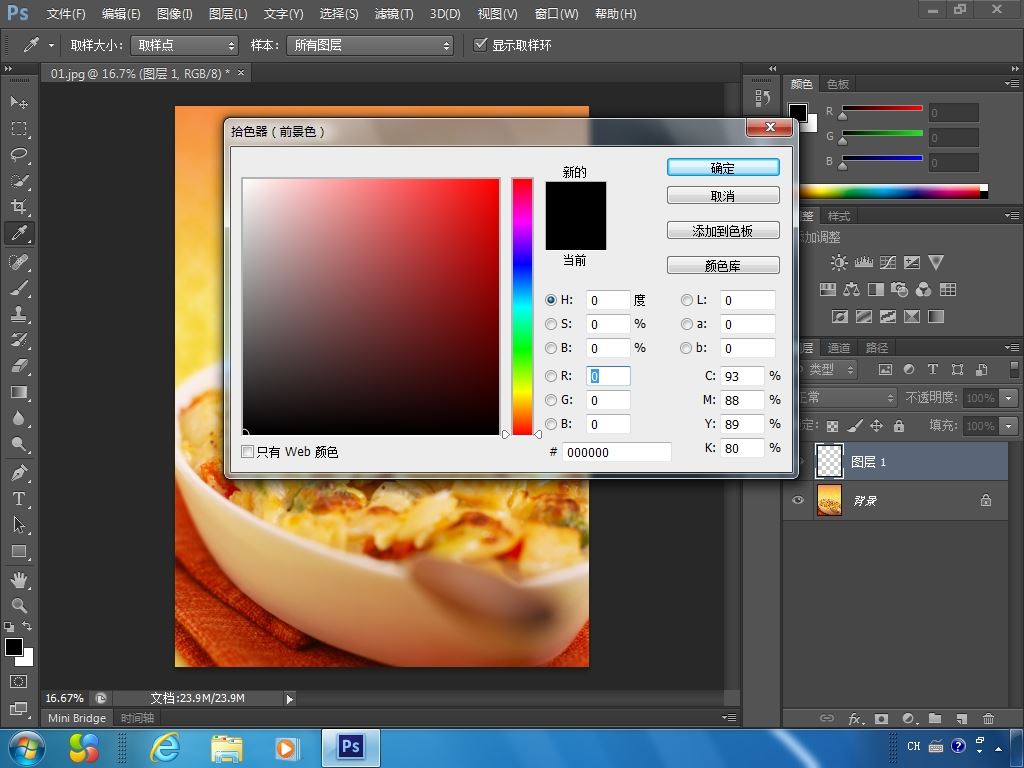This screenshot has height=768, width=1024.
Task: Select the Lasso tool
Action: click(x=19, y=155)
